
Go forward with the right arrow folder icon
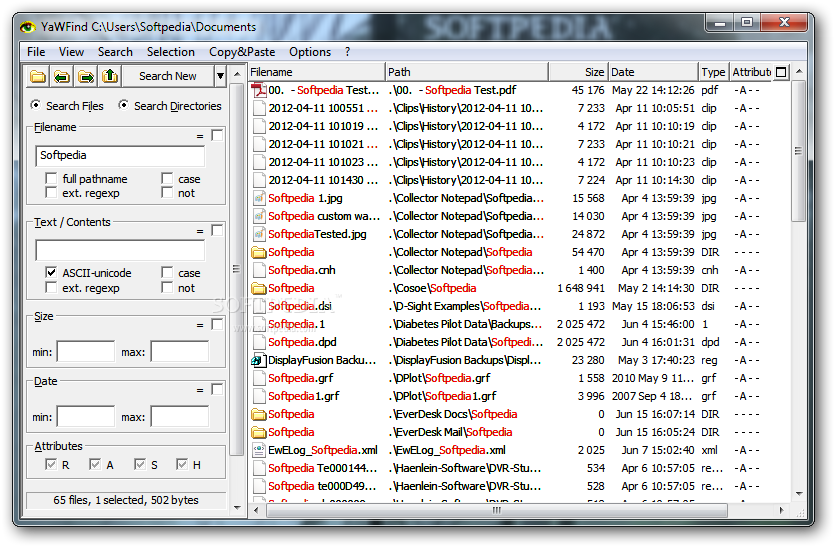(x=86, y=76)
